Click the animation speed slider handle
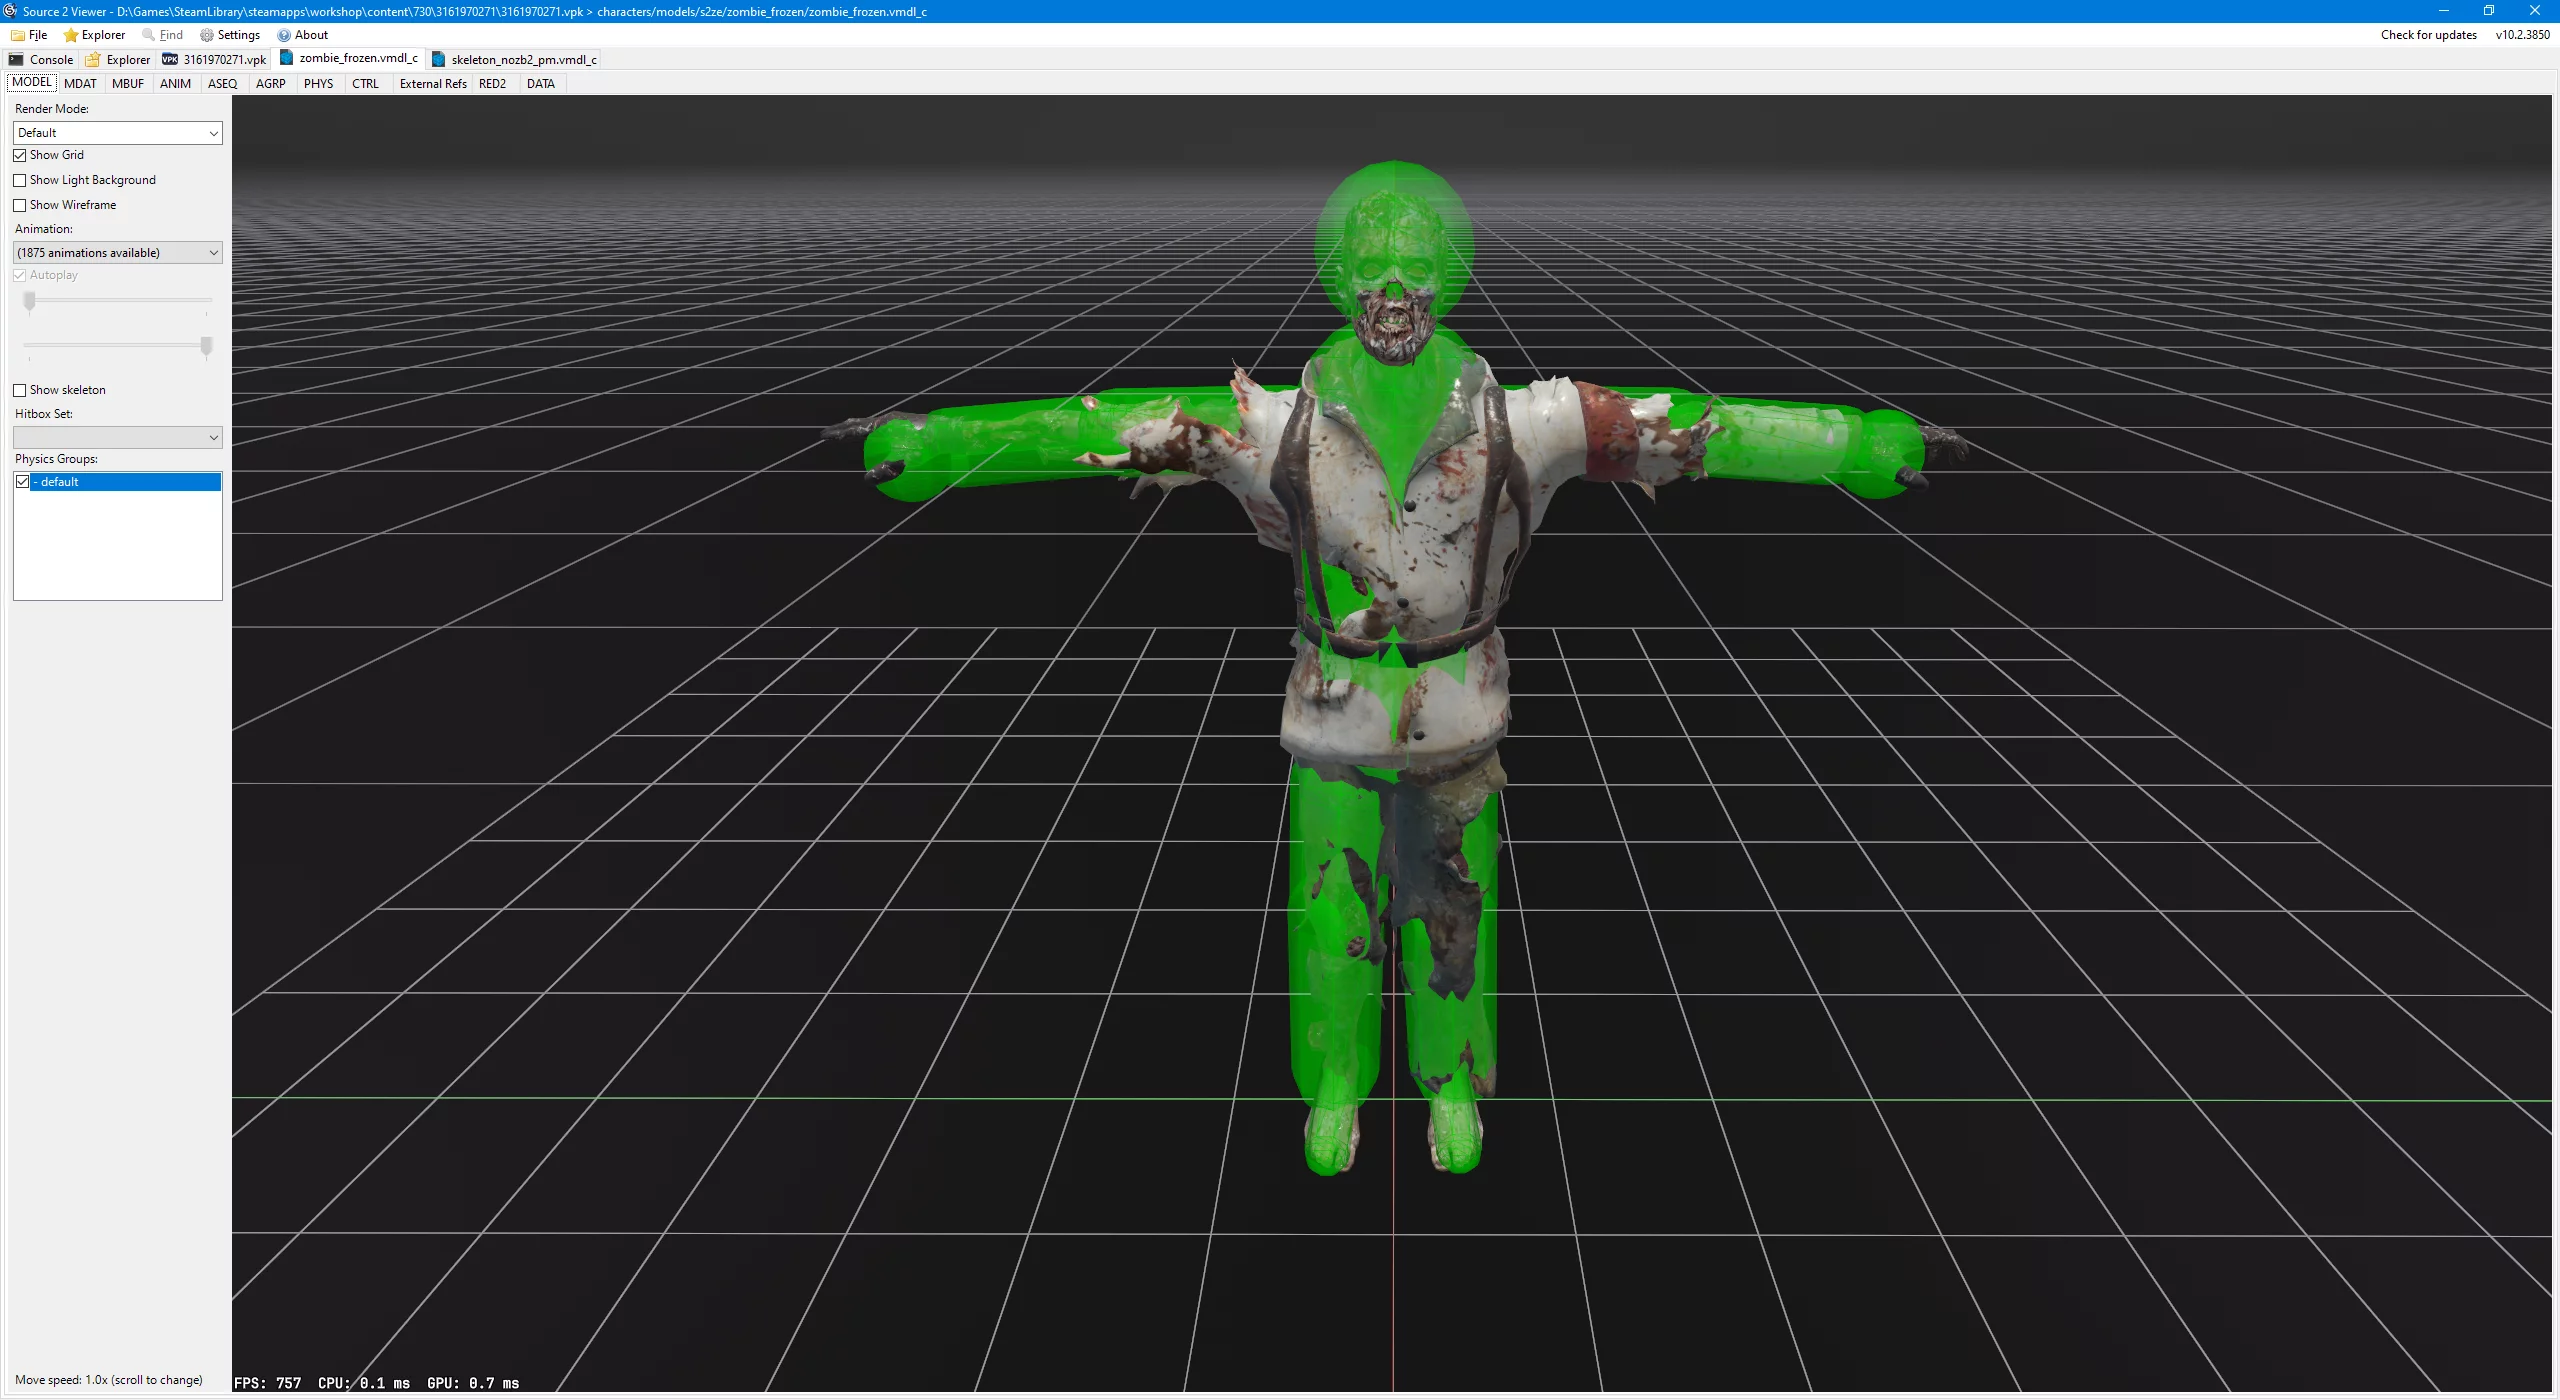 pos(207,347)
